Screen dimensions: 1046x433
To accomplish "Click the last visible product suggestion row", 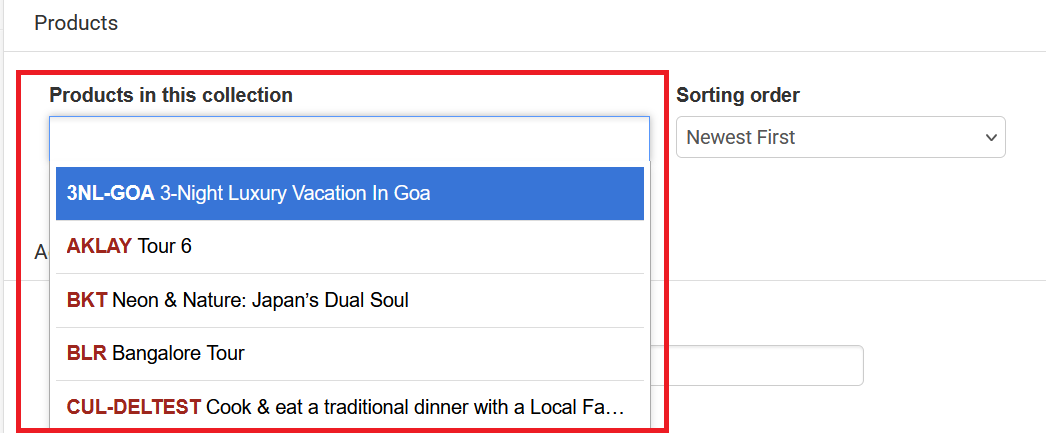I will click(349, 407).
